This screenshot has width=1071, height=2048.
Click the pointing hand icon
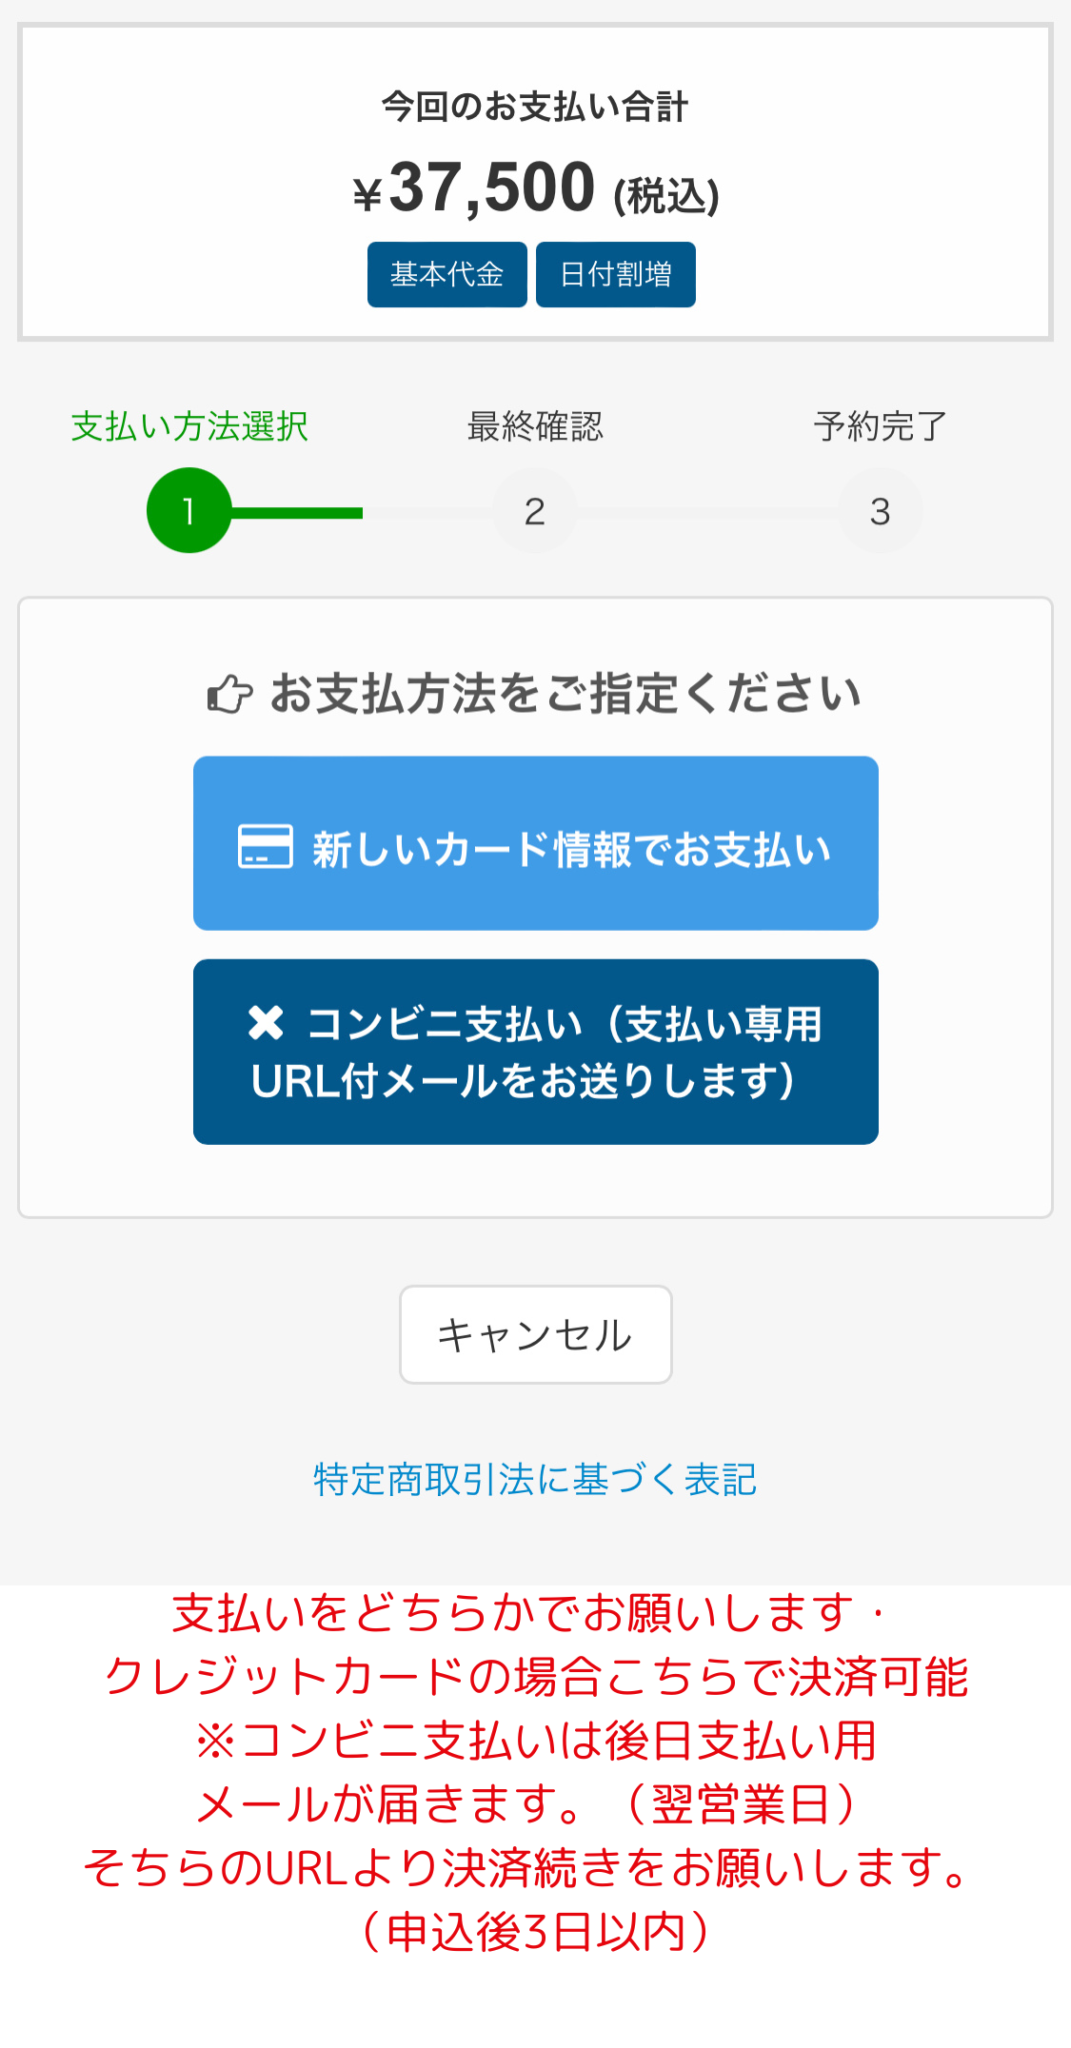tap(229, 694)
